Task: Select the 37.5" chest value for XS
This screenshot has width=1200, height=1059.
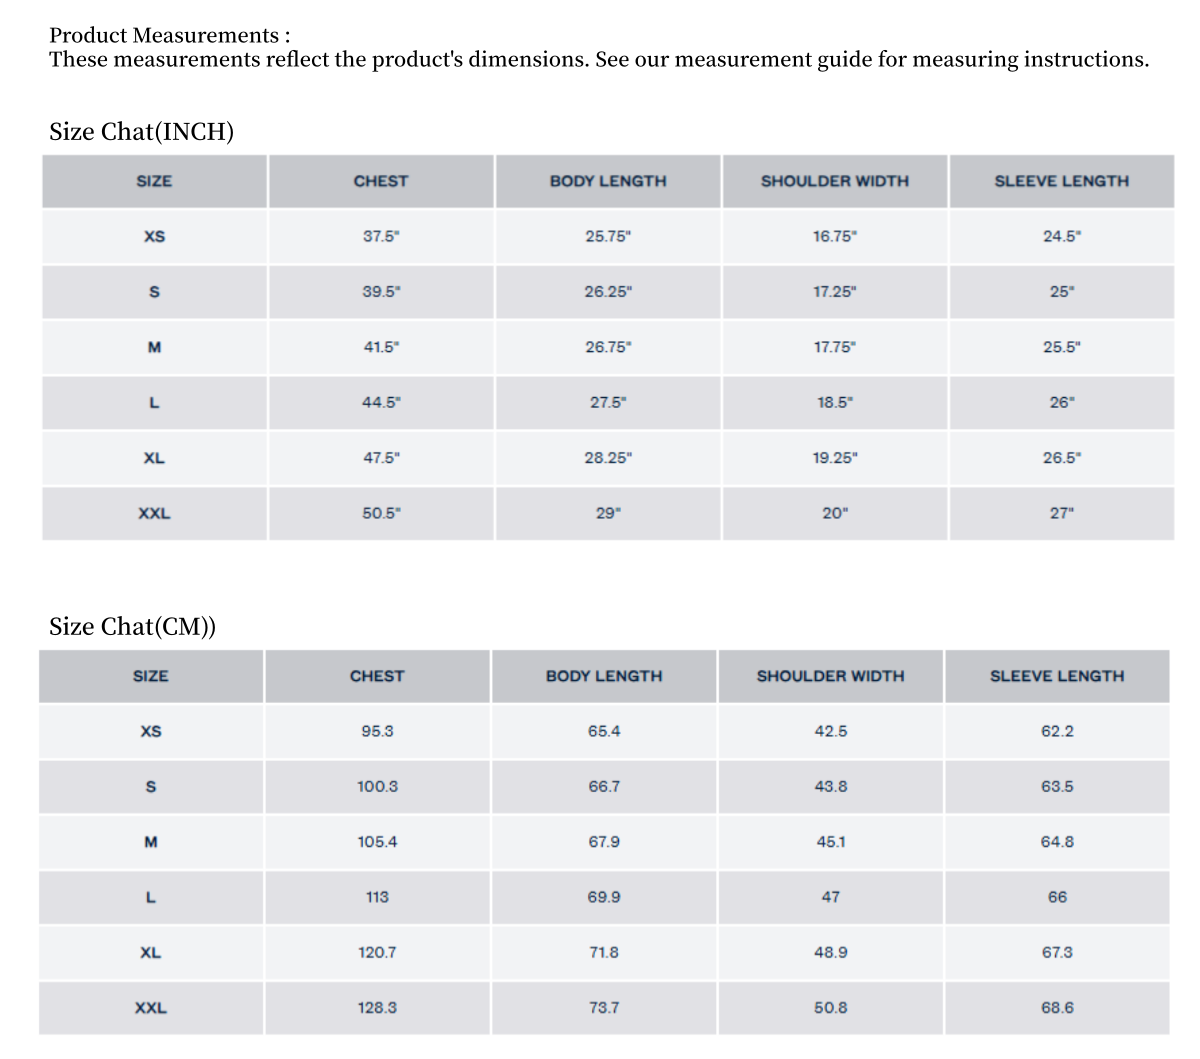Action: 381,237
